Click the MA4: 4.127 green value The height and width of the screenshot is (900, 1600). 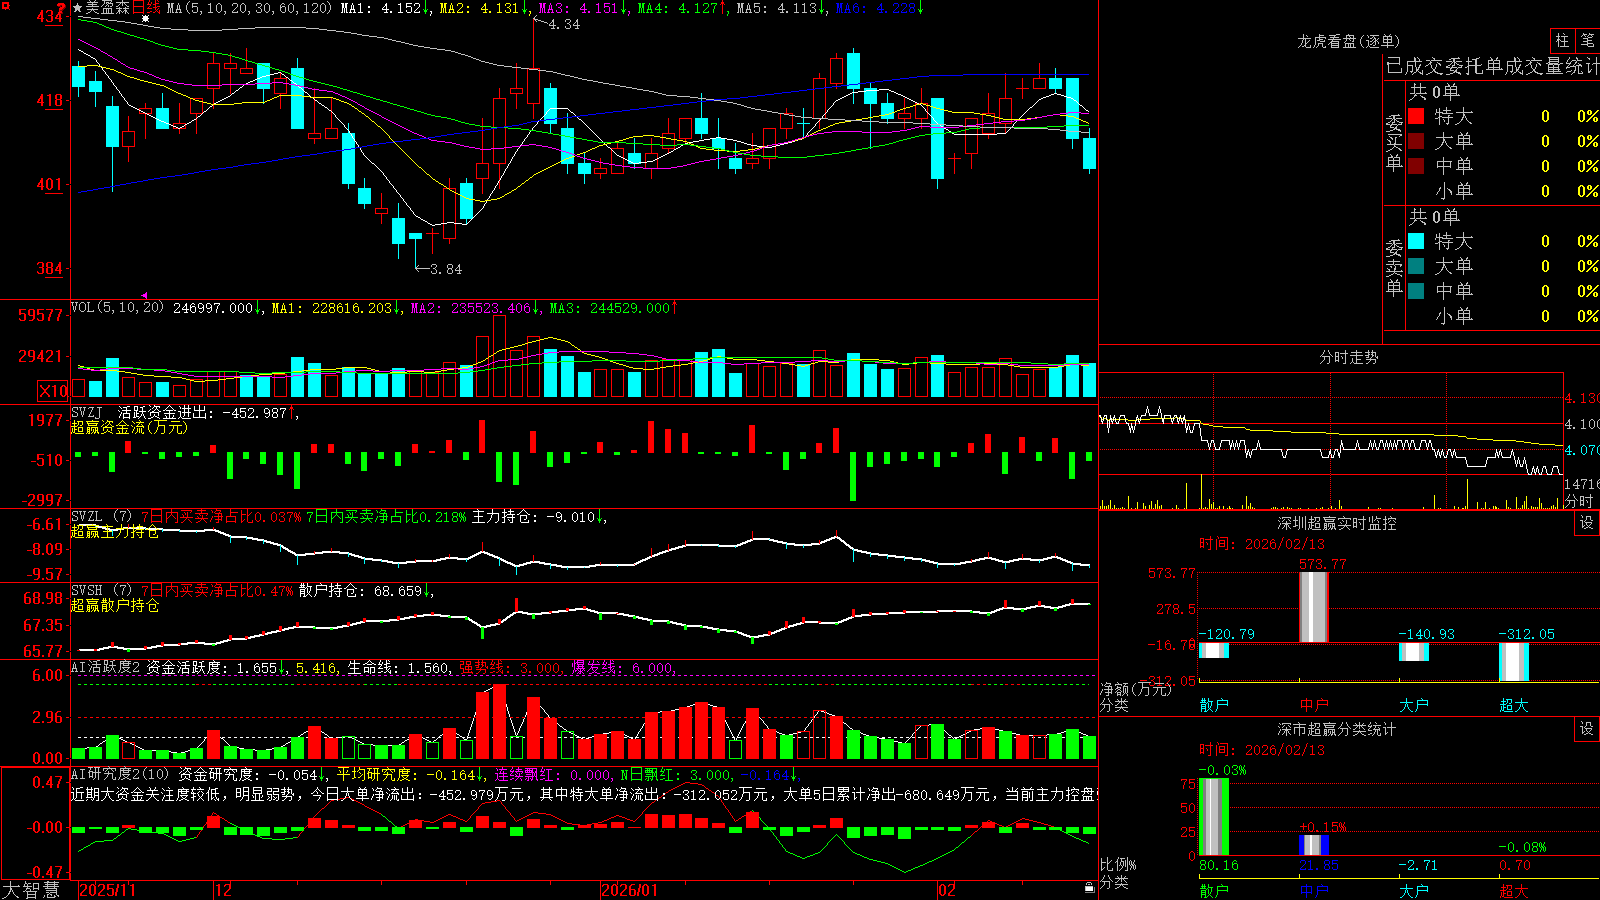[x=682, y=8]
